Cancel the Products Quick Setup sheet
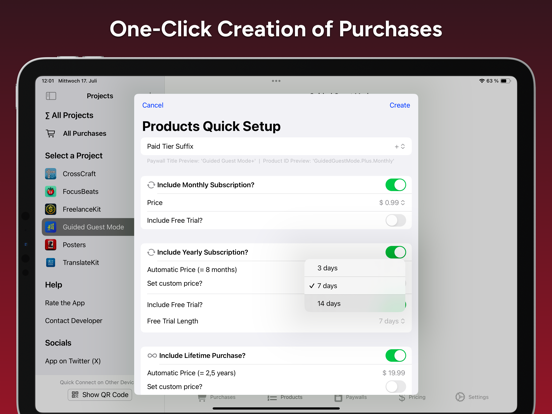The image size is (552, 414). click(153, 105)
